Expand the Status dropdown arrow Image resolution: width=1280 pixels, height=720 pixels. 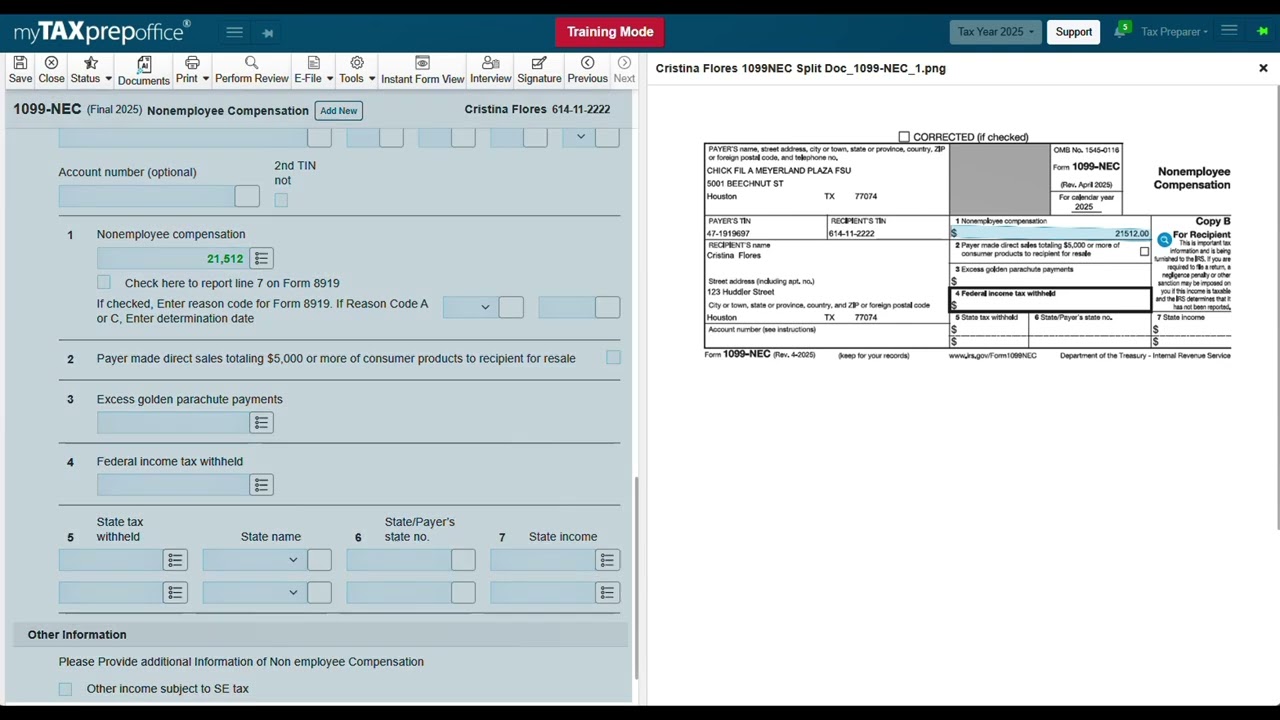tap(108, 79)
